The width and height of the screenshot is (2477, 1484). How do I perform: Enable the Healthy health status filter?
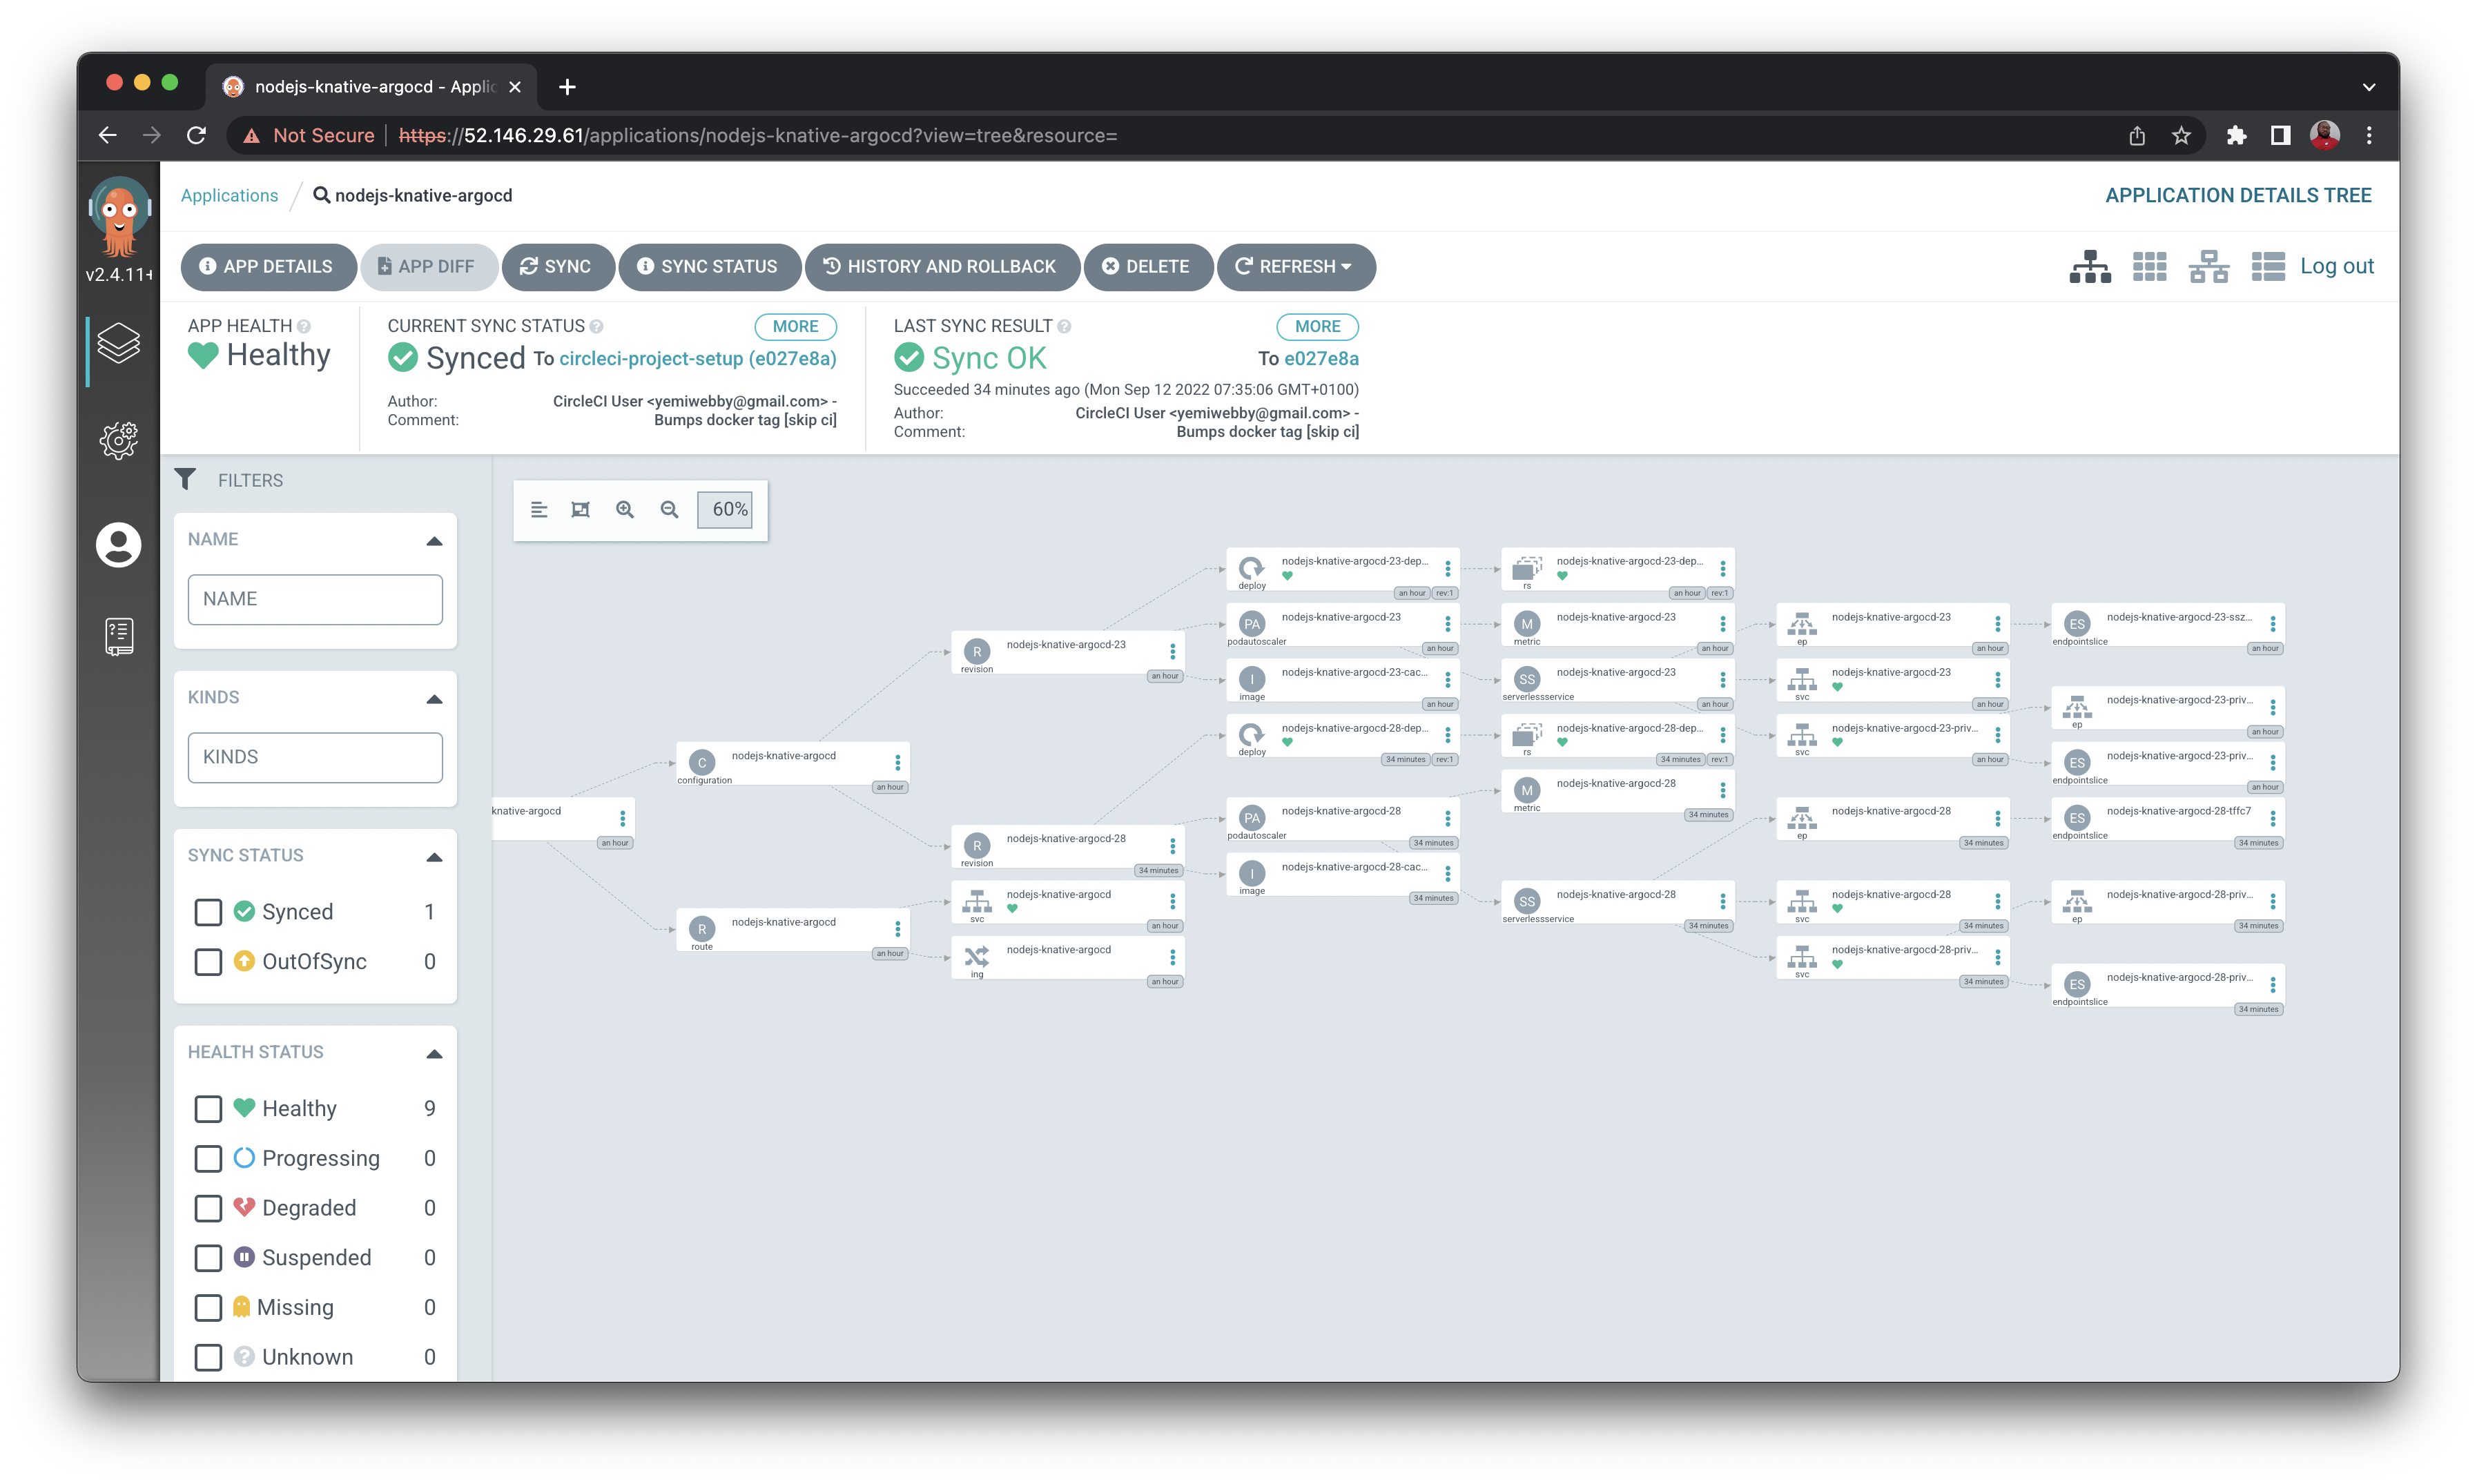point(208,1108)
